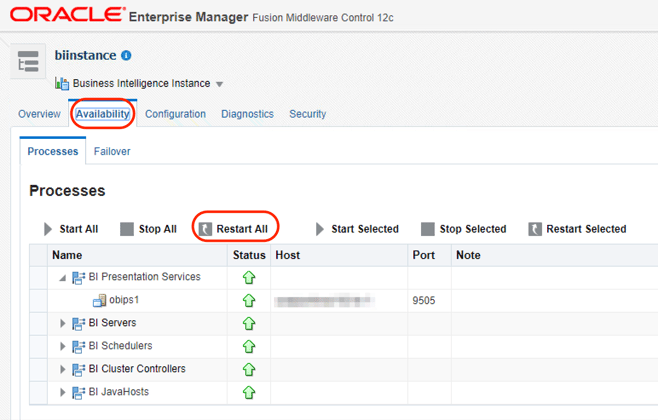The height and width of the screenshot is (420, 658).
Task: Click the Restart All icon
Action: tap(205, 229)
